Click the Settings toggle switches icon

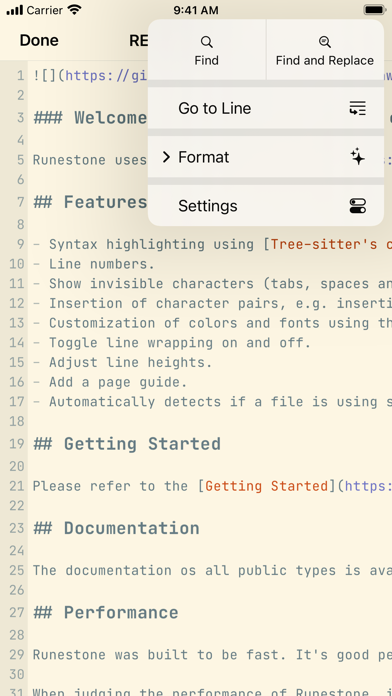[358, 206]
